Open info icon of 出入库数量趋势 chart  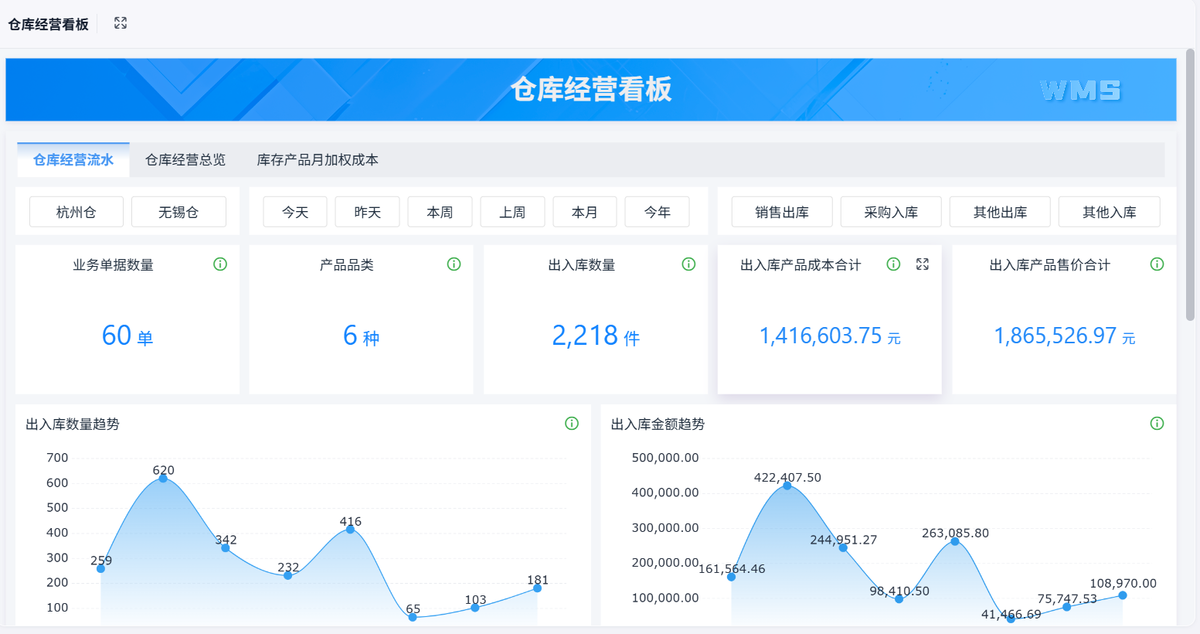tap(572, 423)
